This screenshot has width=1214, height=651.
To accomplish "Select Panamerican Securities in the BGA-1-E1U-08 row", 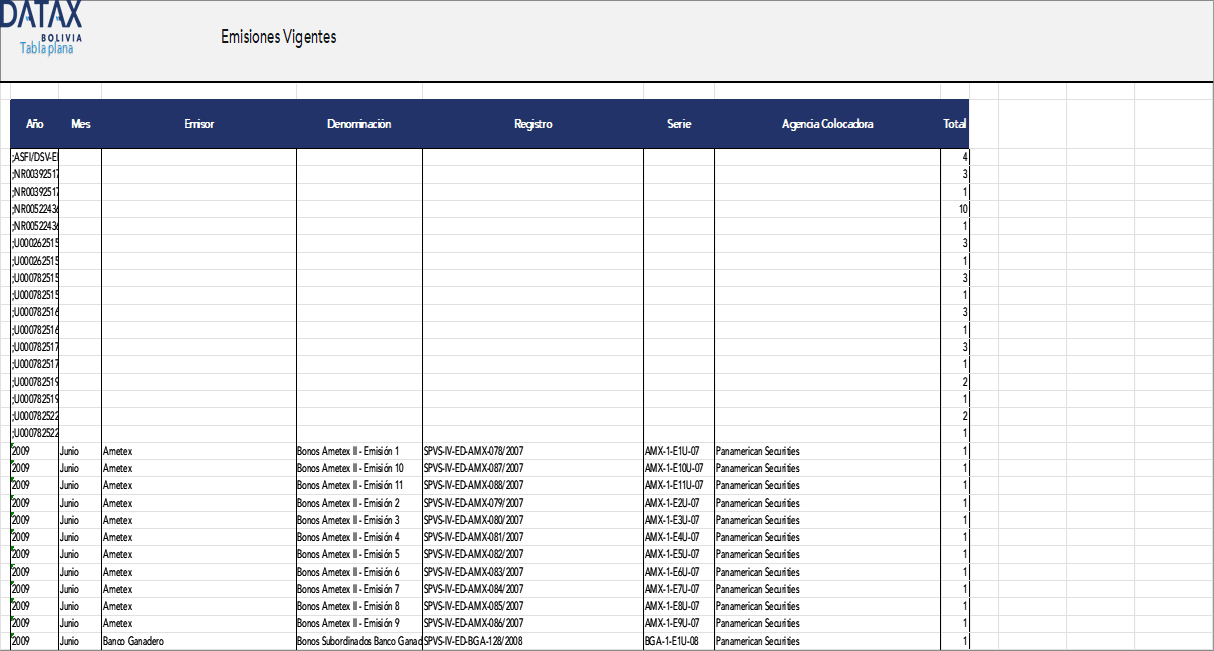I will coord(828,641).
